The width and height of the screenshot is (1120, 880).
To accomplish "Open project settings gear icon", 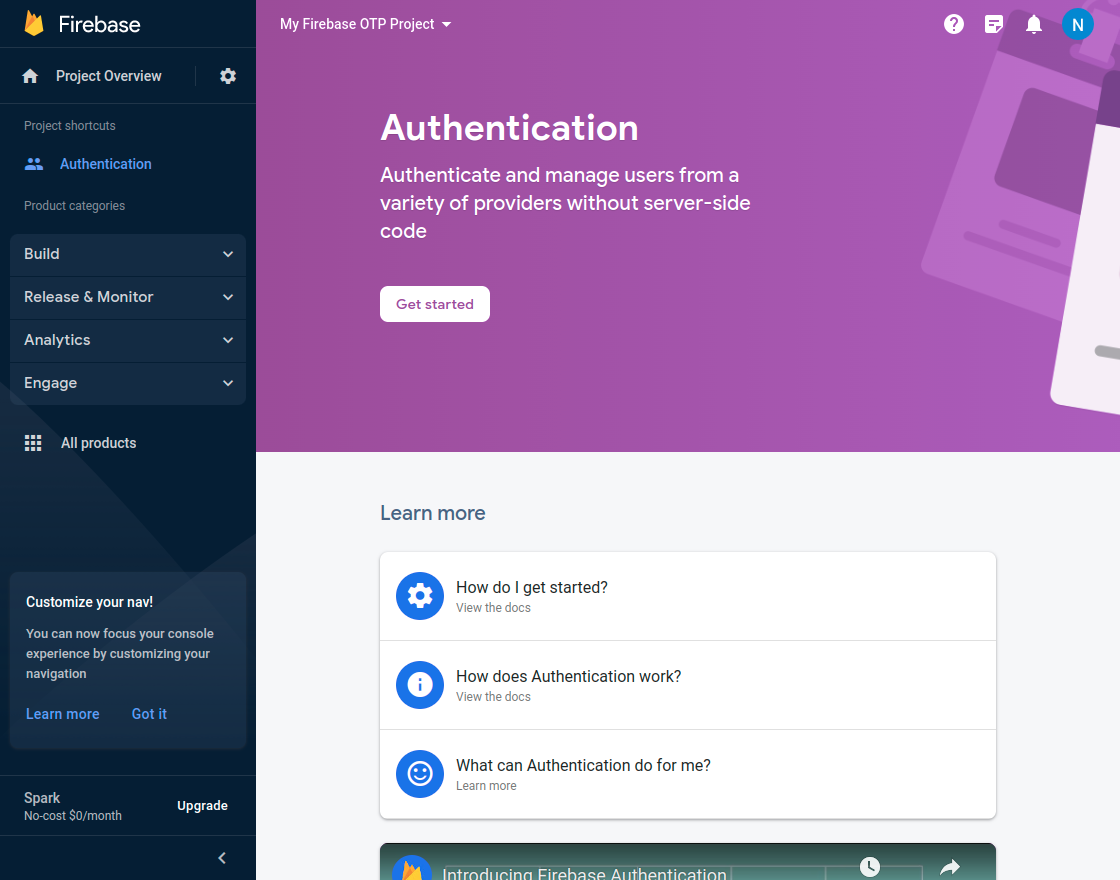I will pyautogui.click(x=228, y=76).
